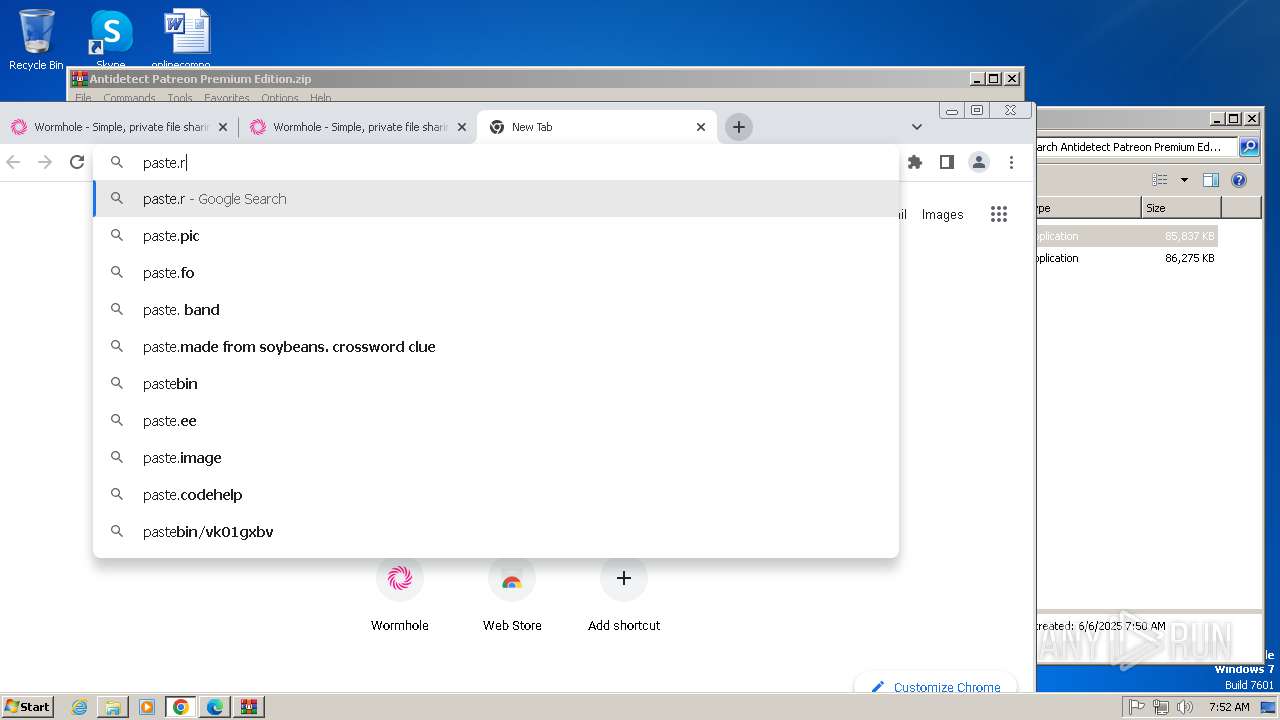Open the Wormhole shortcut

(x=400, y=595)
